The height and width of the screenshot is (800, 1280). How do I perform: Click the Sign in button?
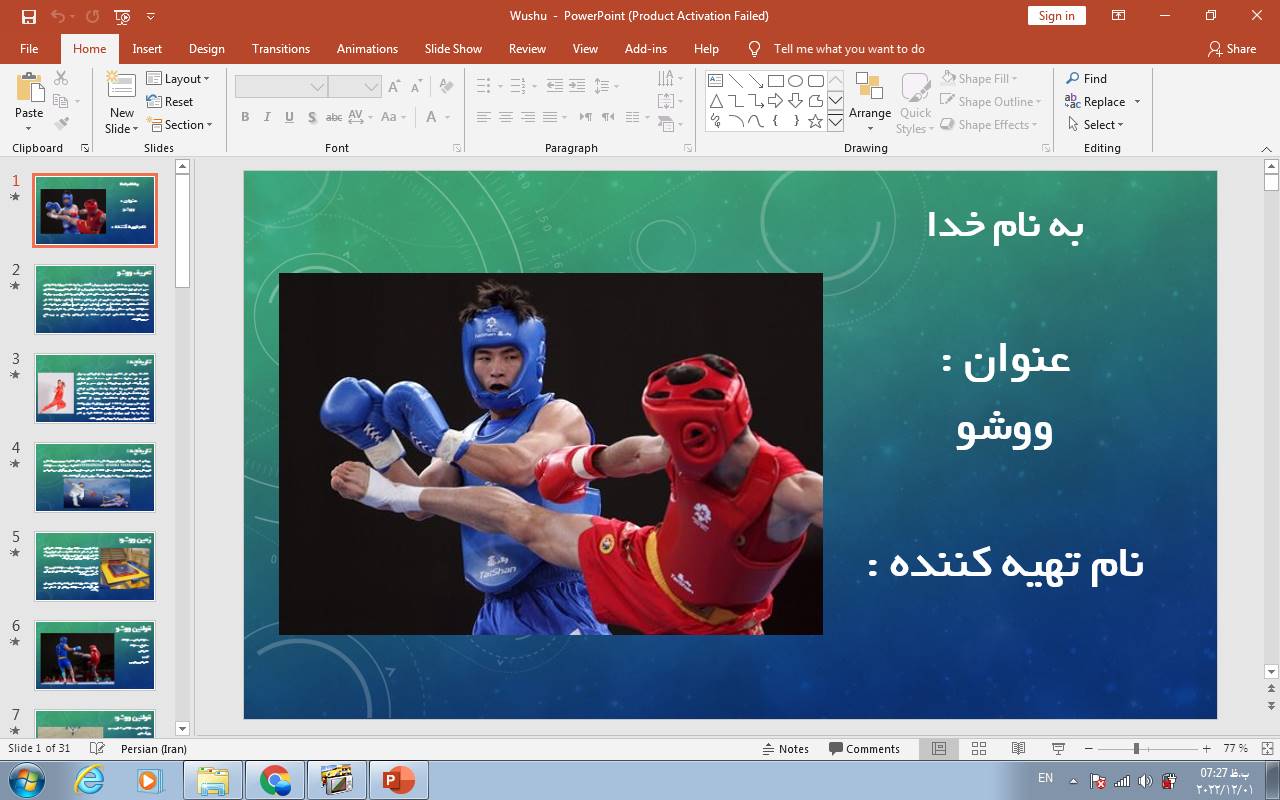pos(1056,16)
